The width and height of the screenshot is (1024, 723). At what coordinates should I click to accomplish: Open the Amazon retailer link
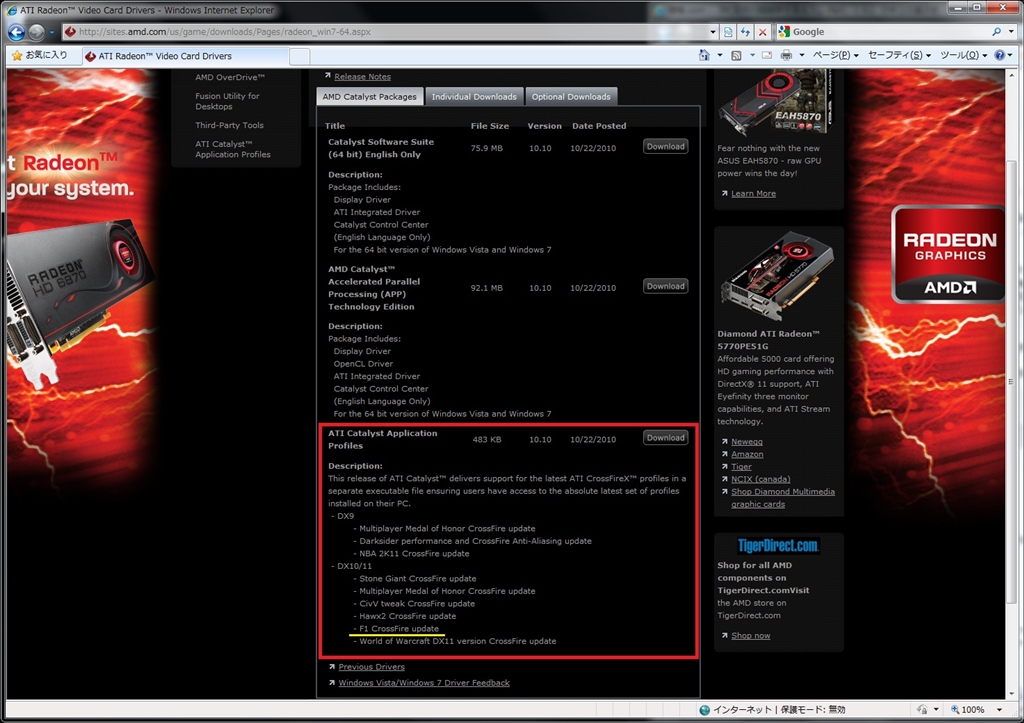[x=747, y=454]
